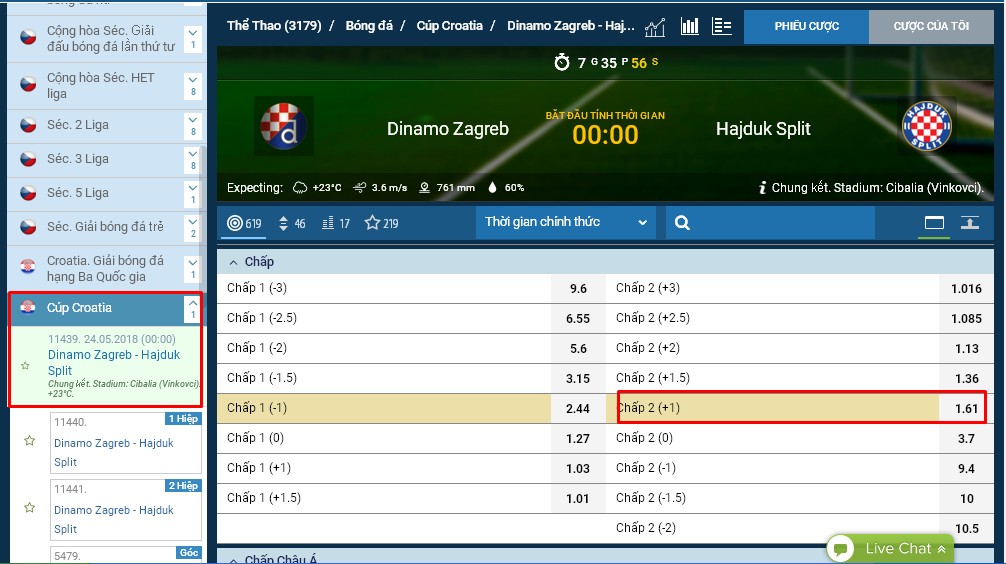Switch to the single-column layout icon
The height and width of the screenshot is (564, 1006).
(934, 223)
